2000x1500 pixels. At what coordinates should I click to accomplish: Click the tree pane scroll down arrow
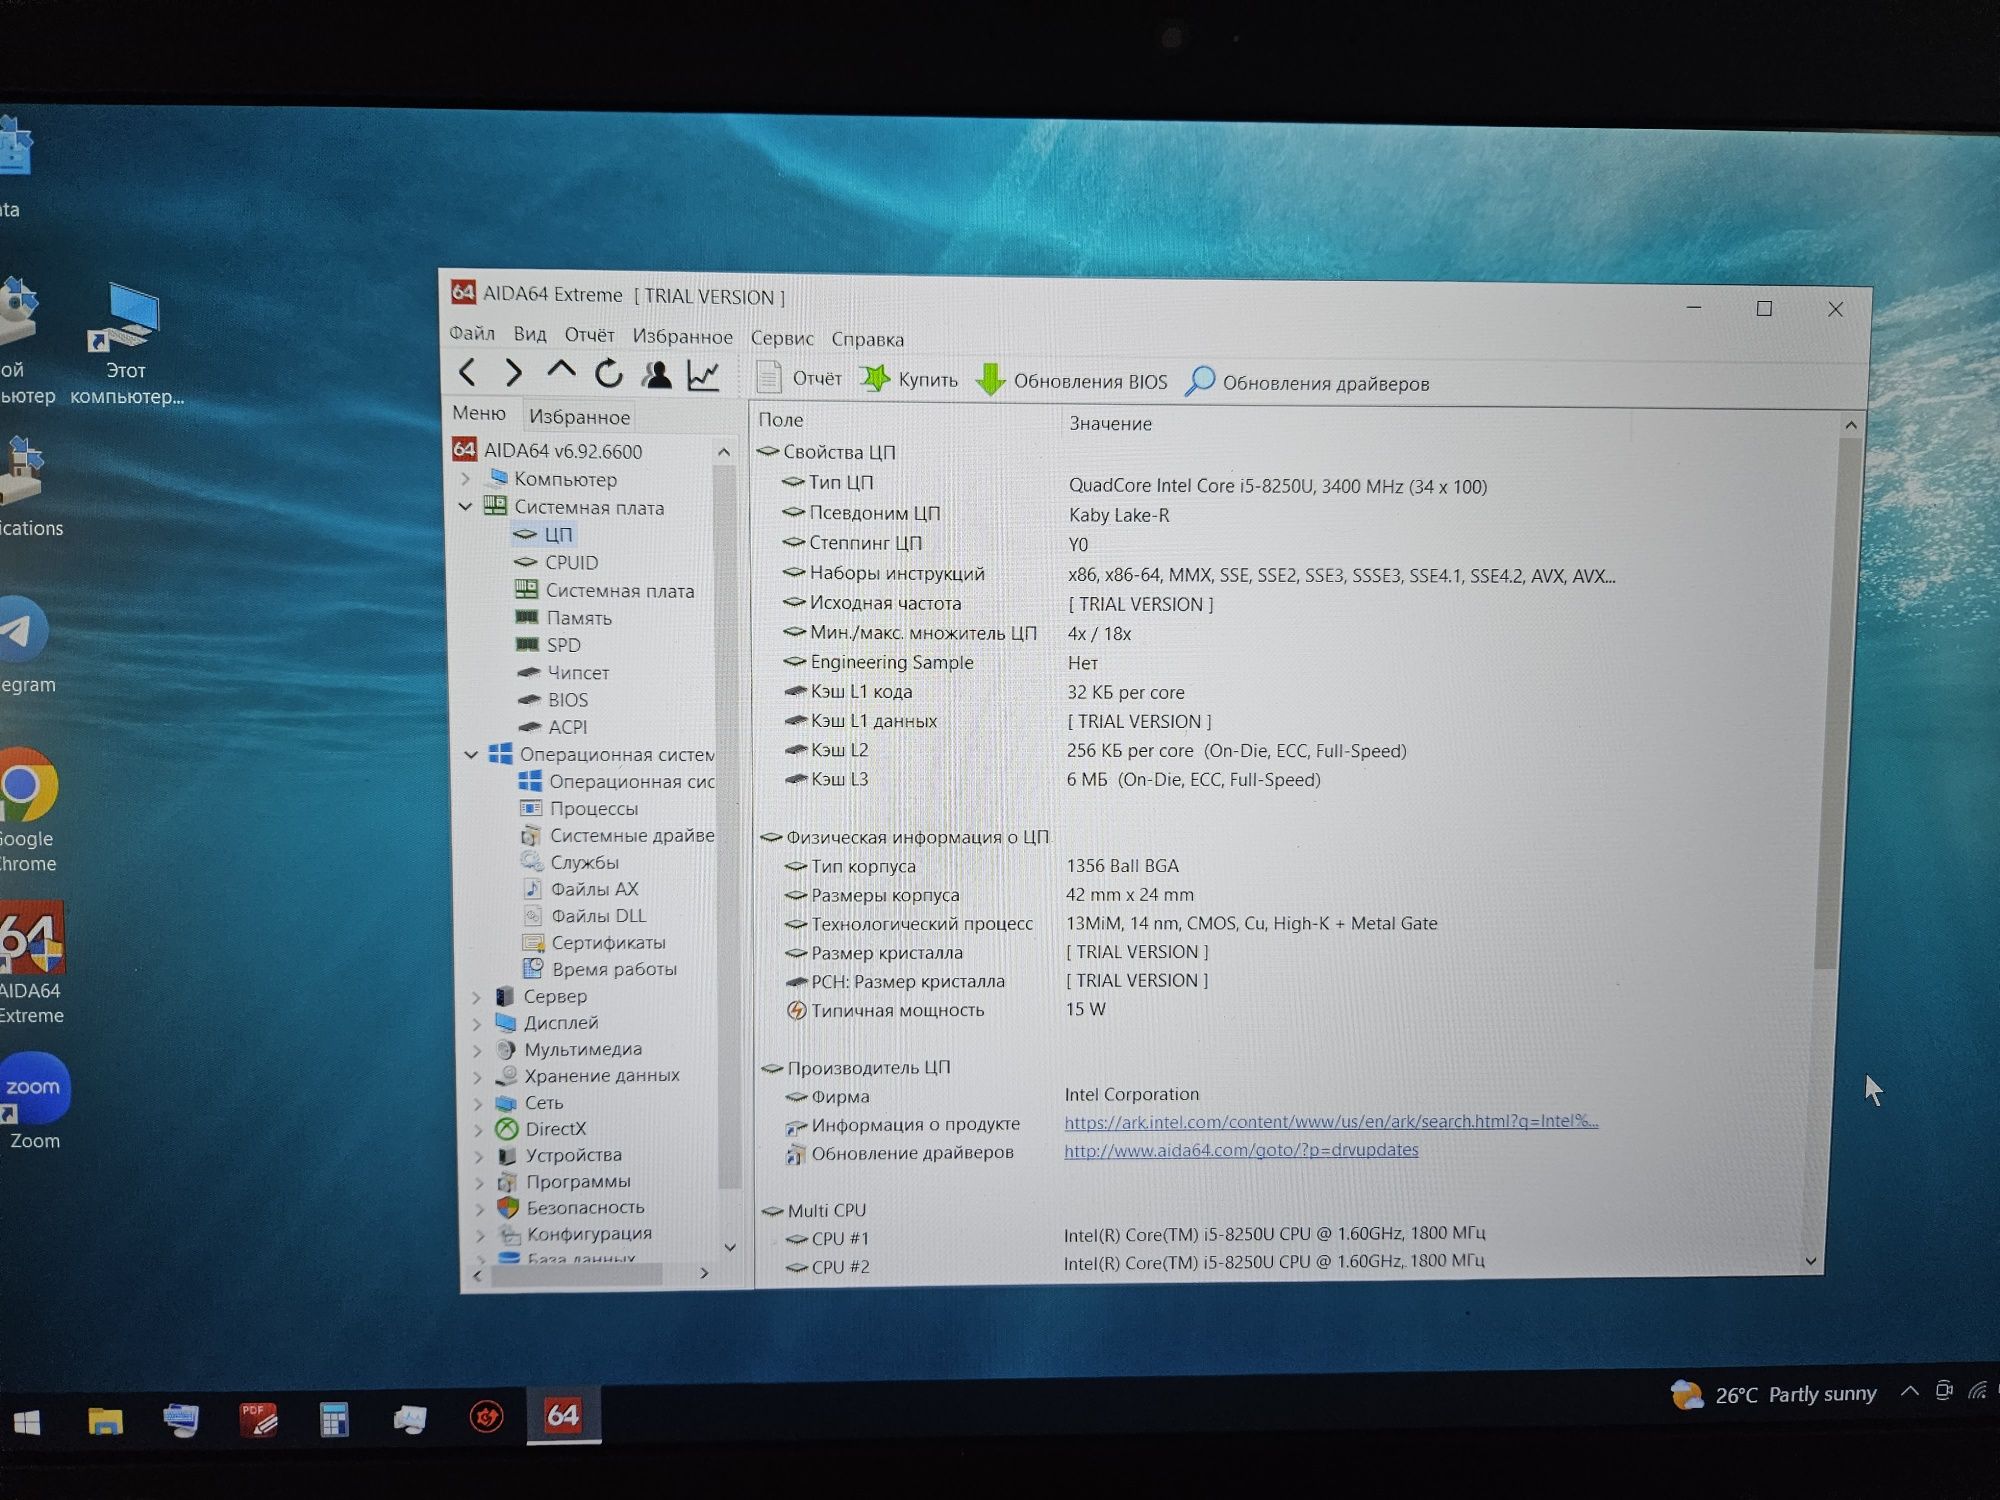730,1247
